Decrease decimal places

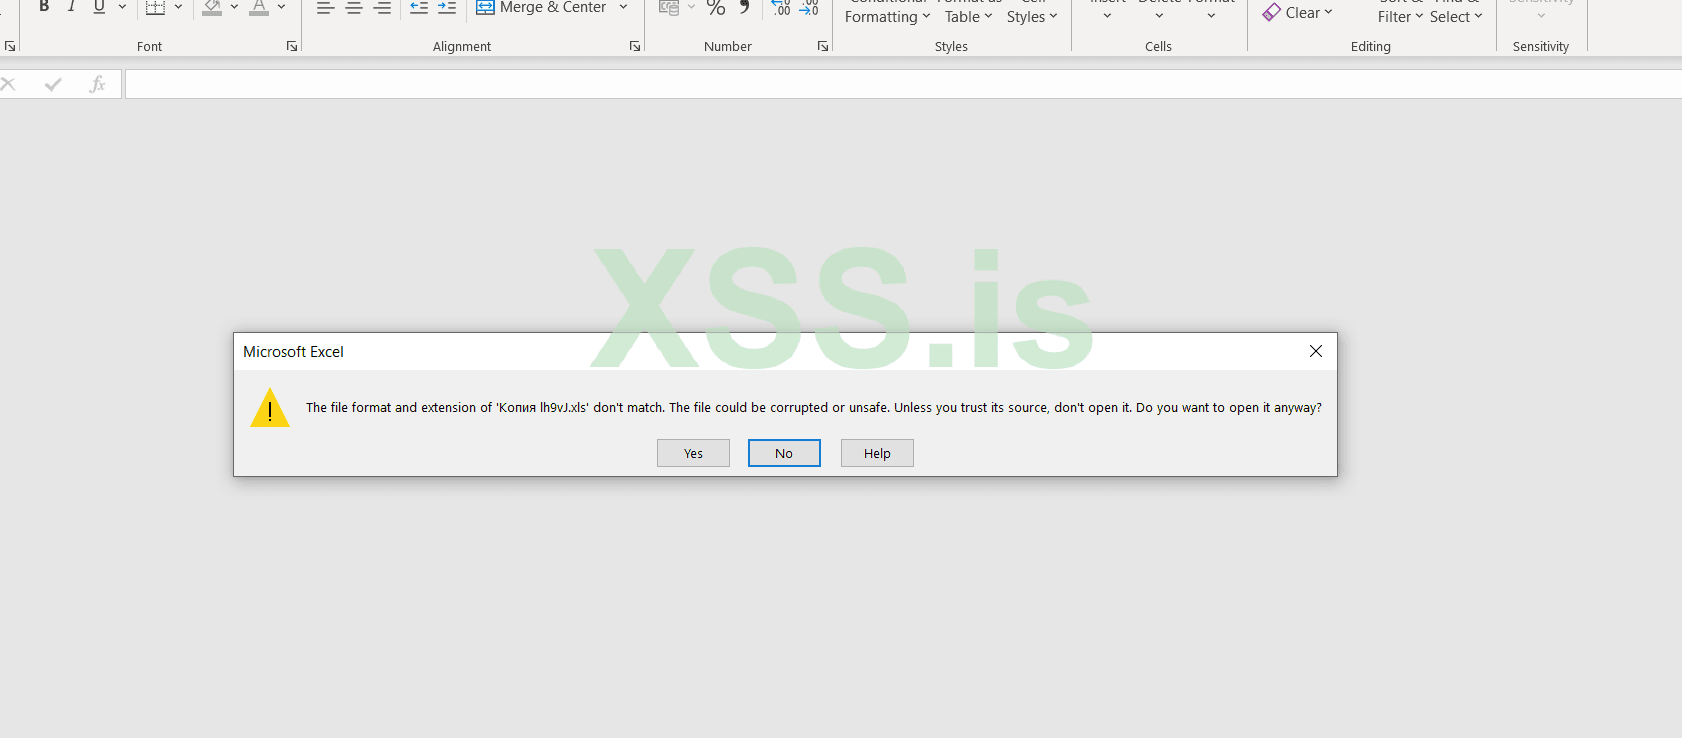(809, 7)
